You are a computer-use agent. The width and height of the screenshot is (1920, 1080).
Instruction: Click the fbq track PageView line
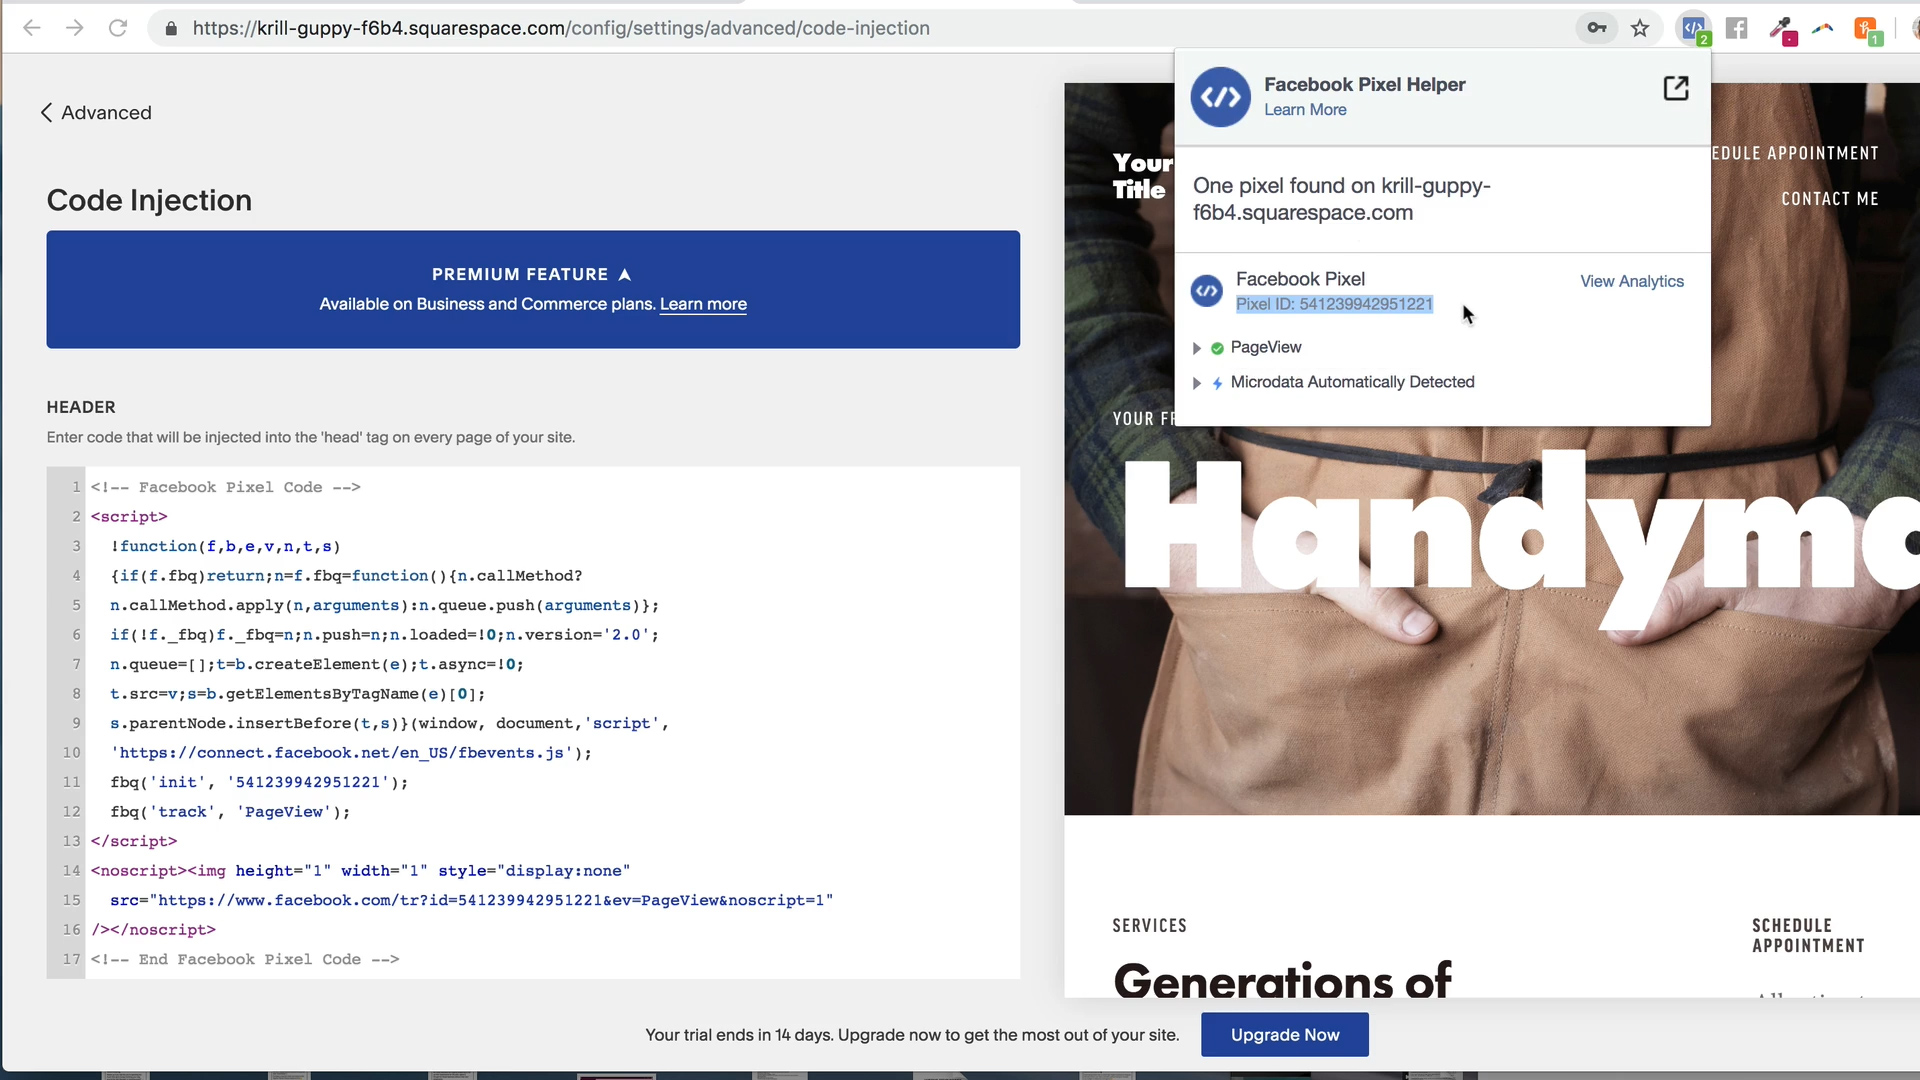(231, 812)
